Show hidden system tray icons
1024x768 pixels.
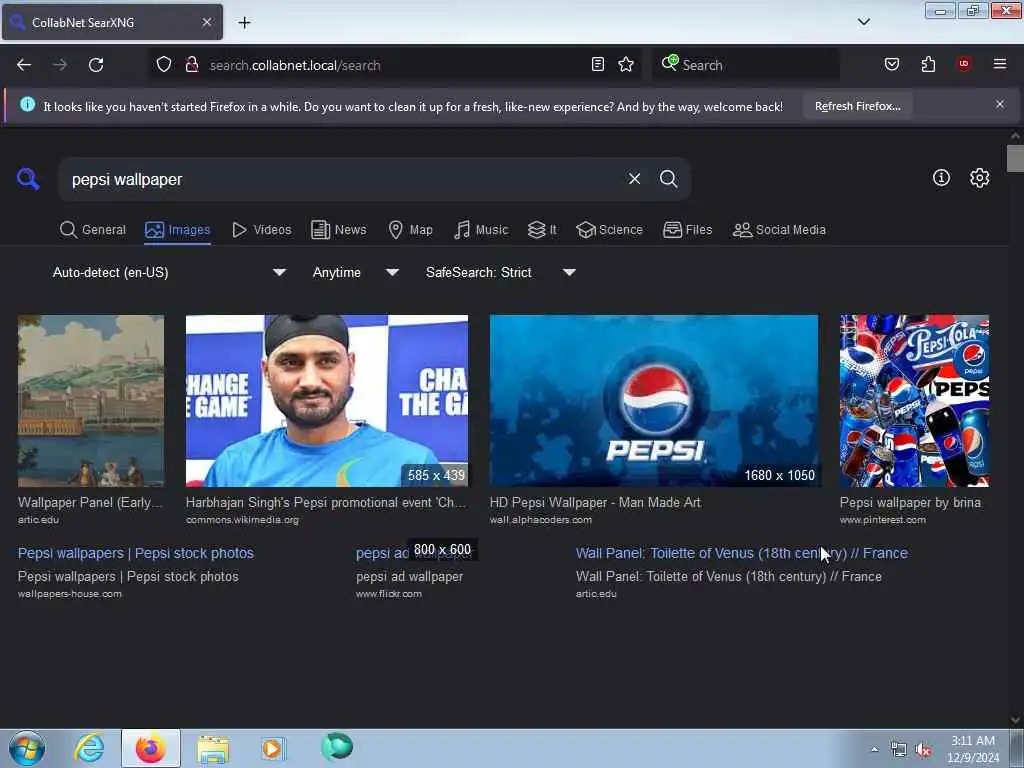pyautogui.click(x=874, y=749)
